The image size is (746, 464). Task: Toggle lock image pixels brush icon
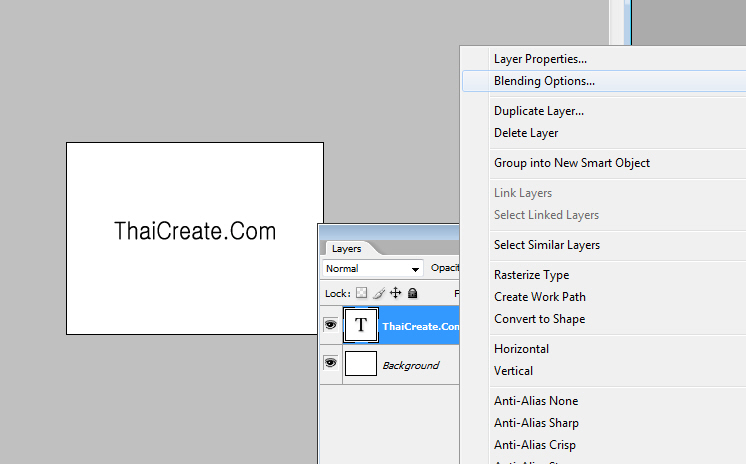[379, 293]
